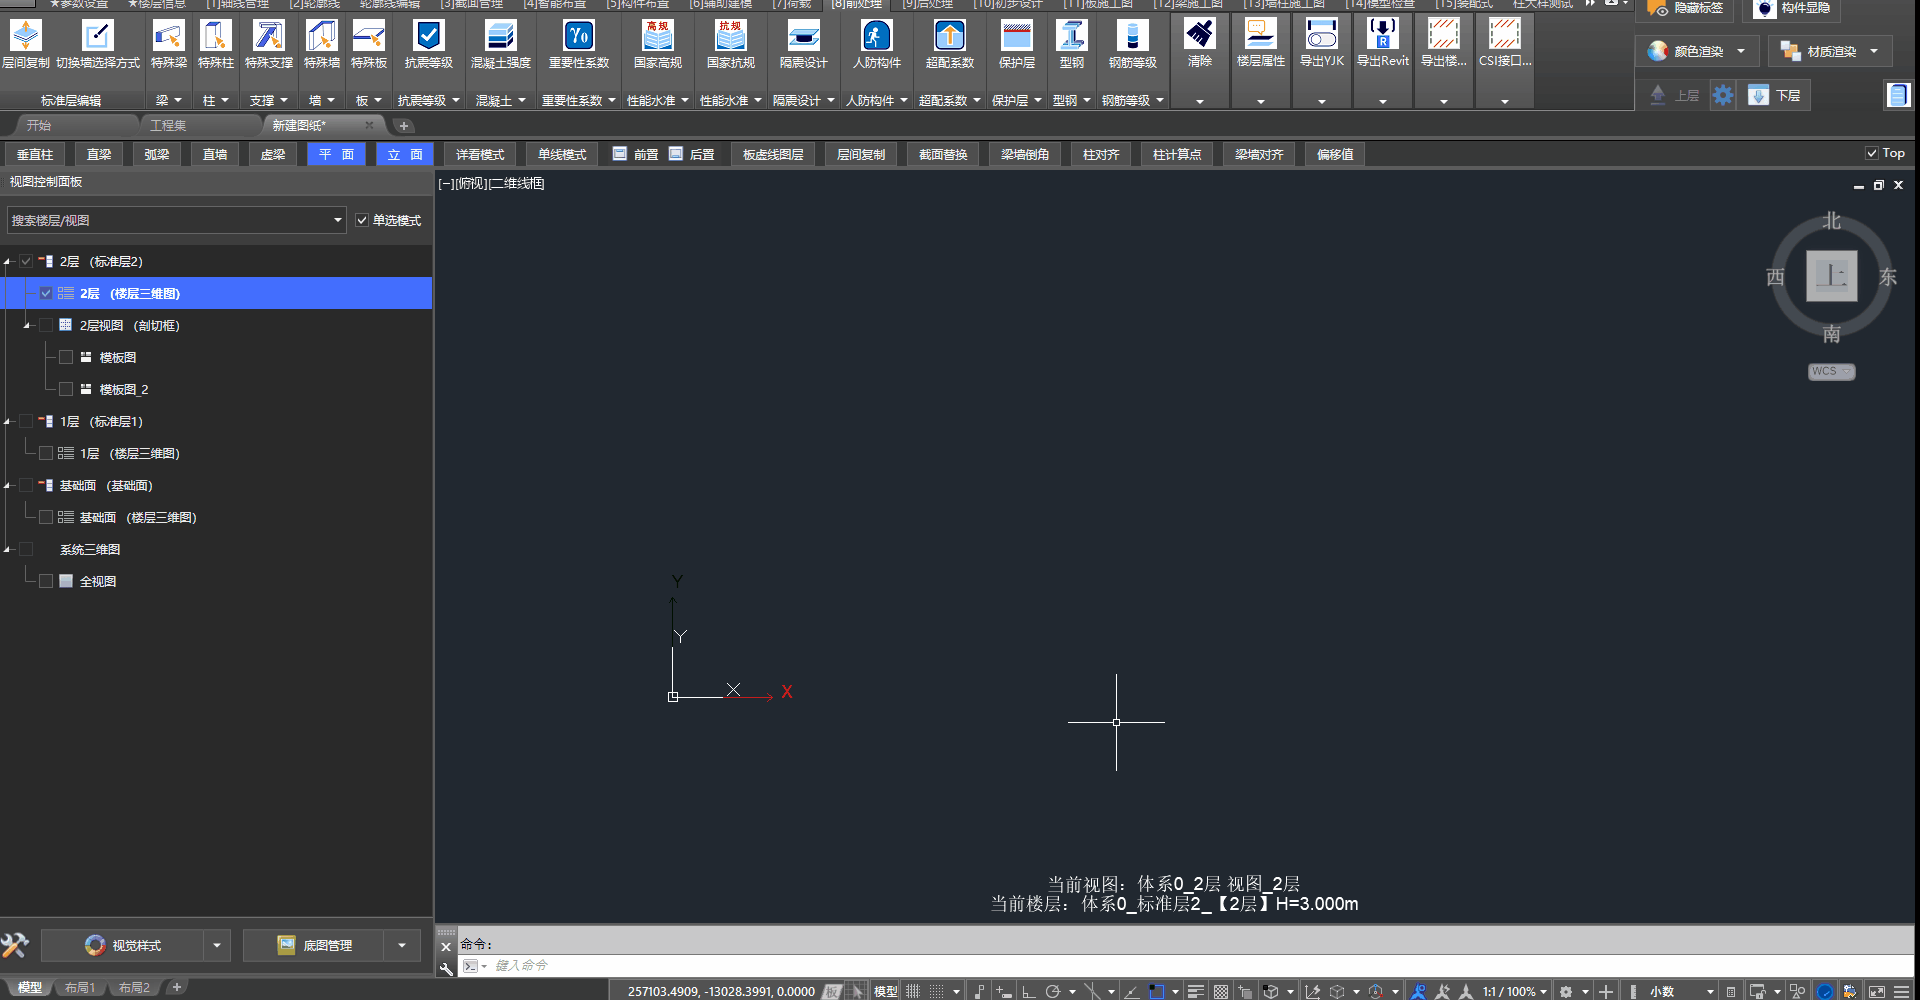Expand the 视觉样式 dropdown arrow
Viewport: 1920px width, 1000px height.
[216, 945]
